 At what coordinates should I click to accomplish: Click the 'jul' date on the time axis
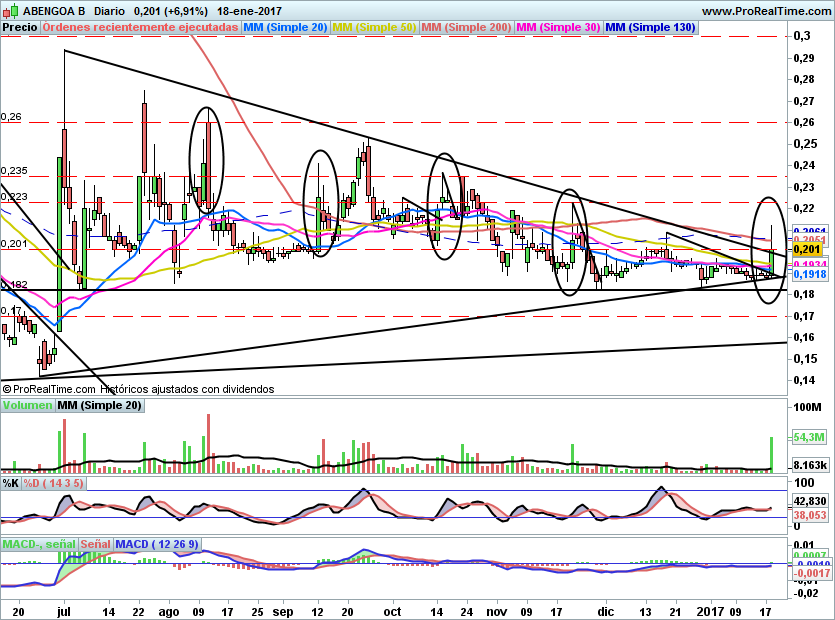(x=65, y=608)
